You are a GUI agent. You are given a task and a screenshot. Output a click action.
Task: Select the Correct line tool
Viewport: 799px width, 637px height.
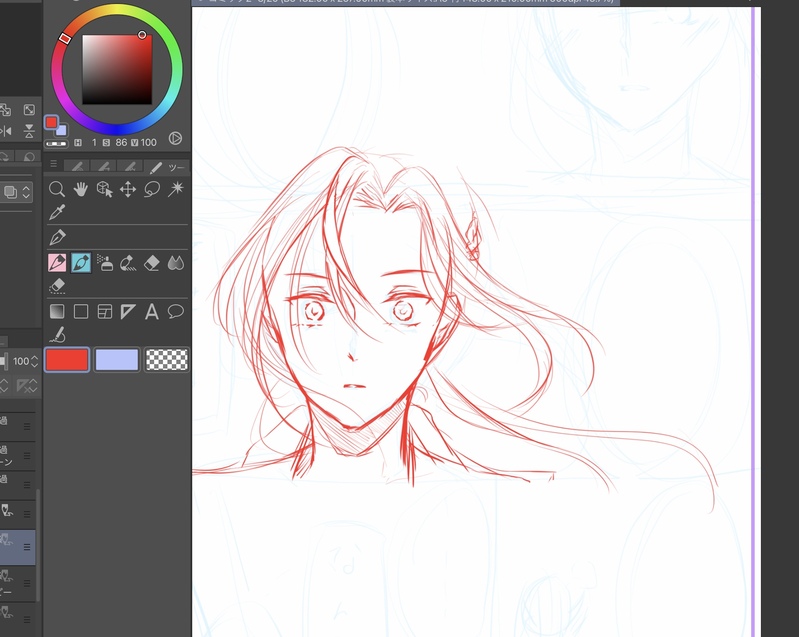coord(58,335)
